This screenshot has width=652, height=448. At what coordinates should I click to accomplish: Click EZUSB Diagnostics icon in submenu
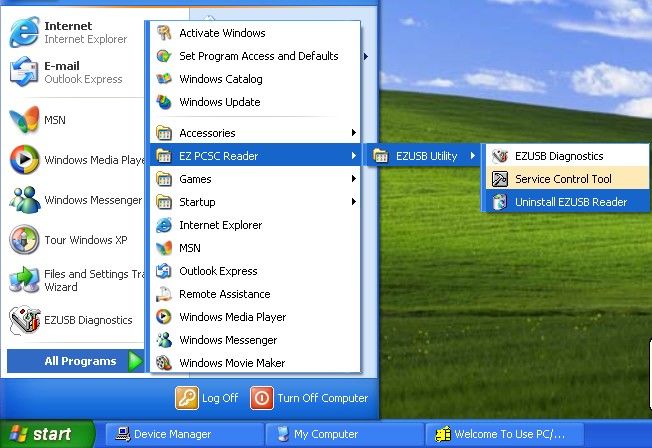point(500,156)
